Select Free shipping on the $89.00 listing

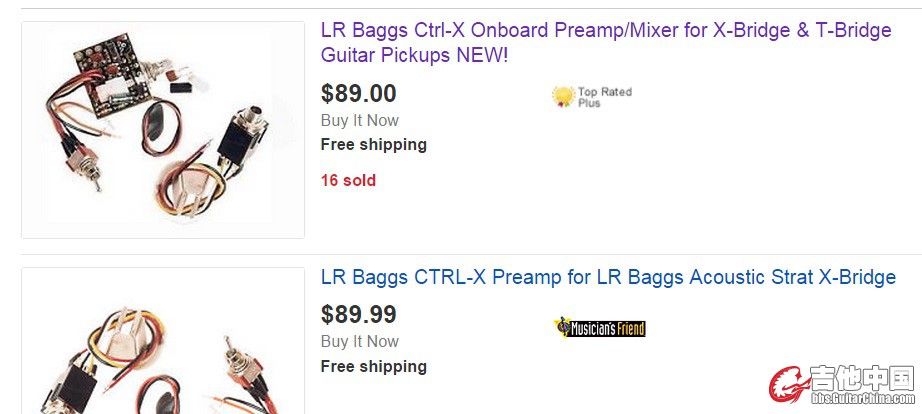click(373, 144)
